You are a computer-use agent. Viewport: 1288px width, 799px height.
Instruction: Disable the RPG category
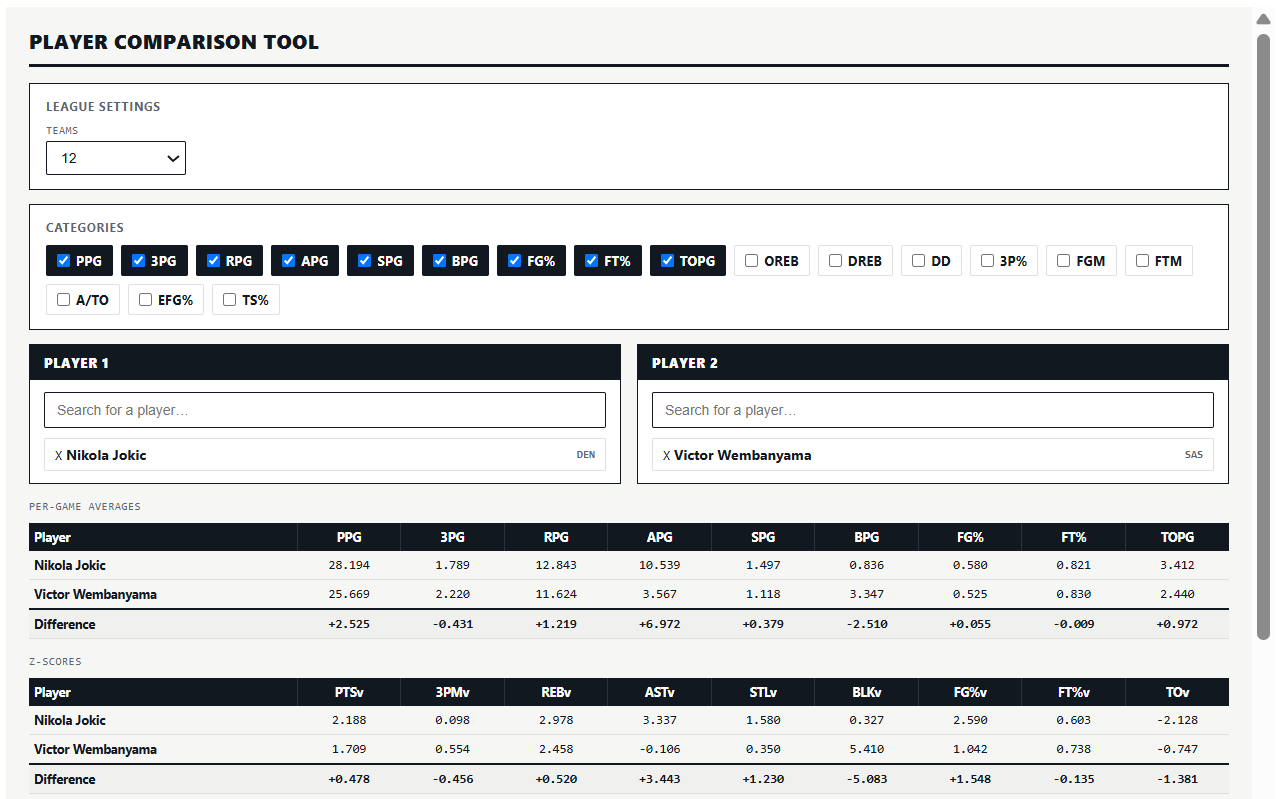(x=214, y=261)
